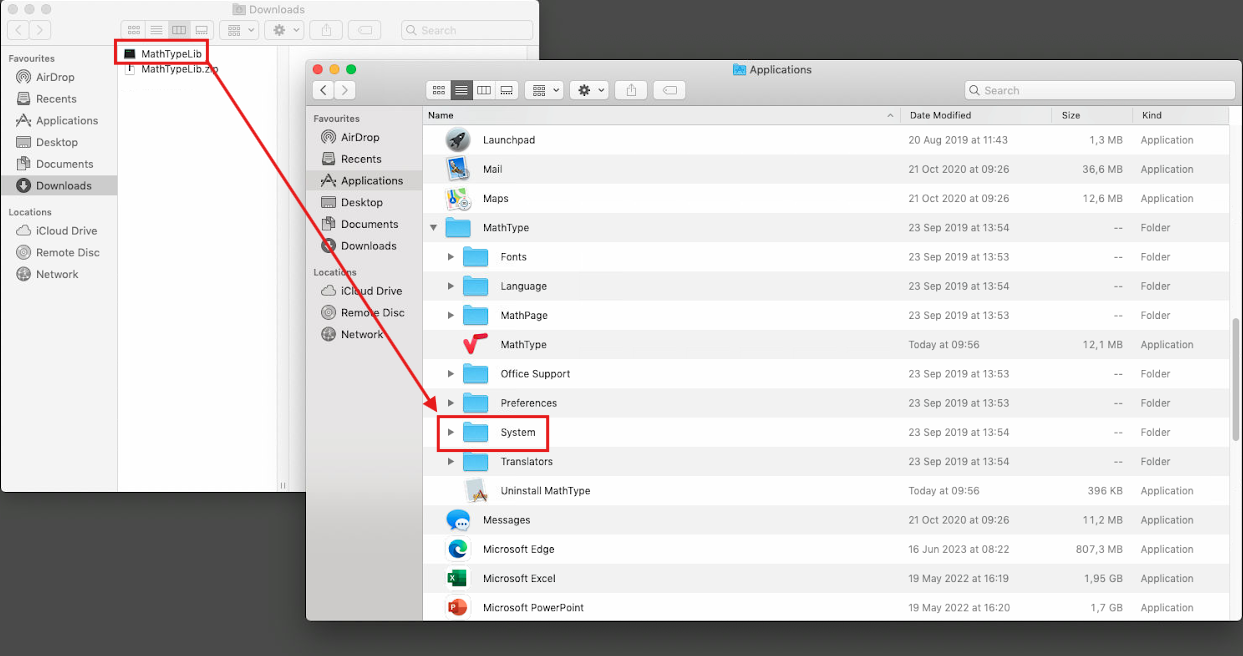Image resolution: width=1243 pixels, height=656 pixels.
Task: Go forward in Applications window
Action: point(345,90)
